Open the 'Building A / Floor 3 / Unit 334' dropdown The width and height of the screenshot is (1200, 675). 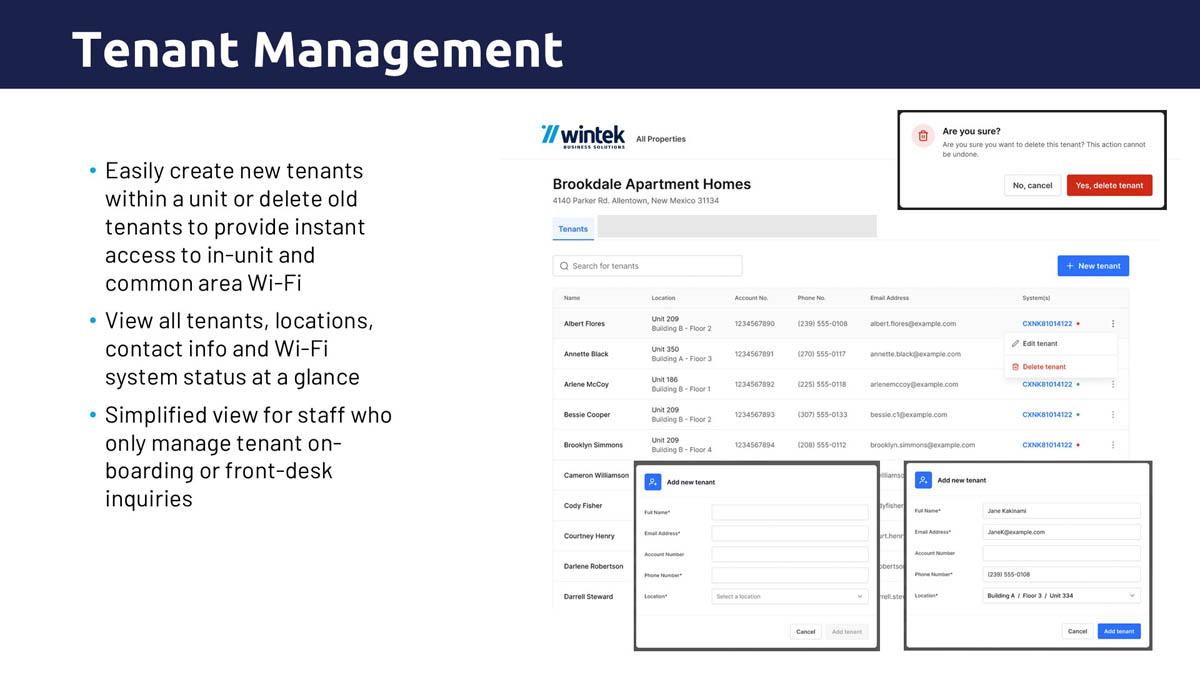coord(1061,595)
